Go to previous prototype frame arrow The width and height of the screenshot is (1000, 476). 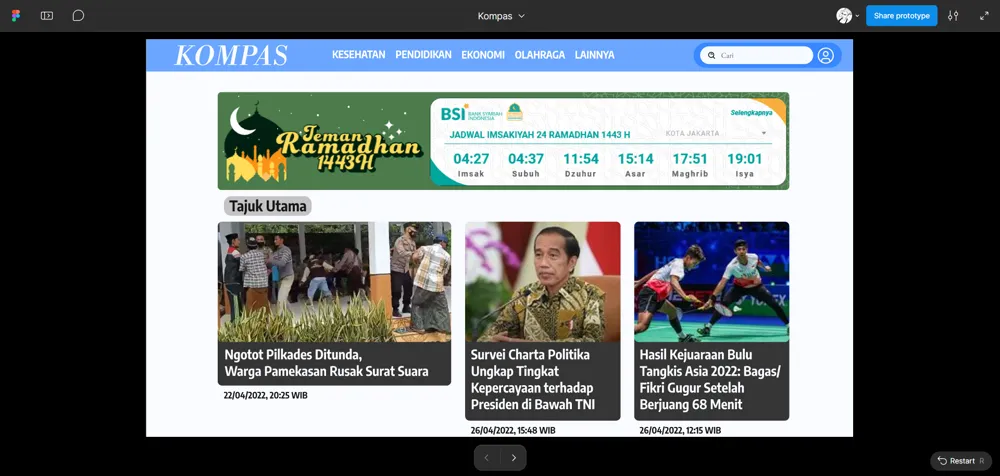pyautogui.click(x=487, y=457)
